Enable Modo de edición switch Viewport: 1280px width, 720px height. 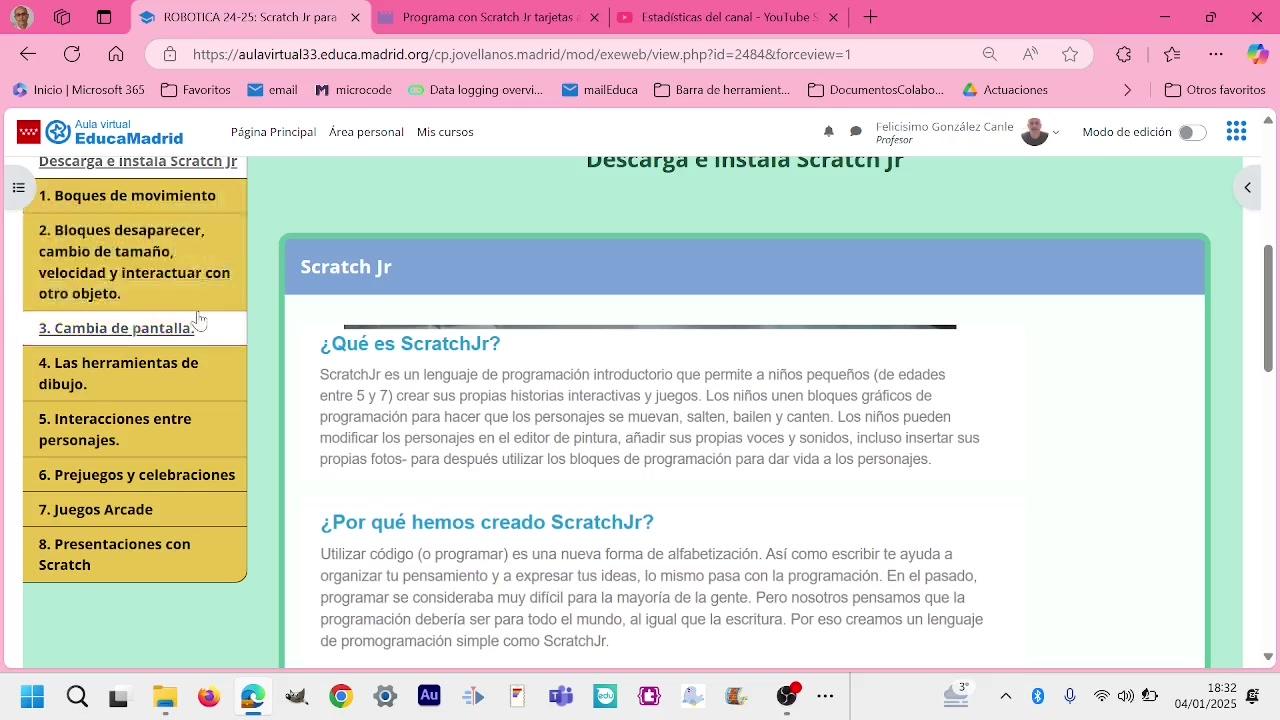(x=1191, y=132)
